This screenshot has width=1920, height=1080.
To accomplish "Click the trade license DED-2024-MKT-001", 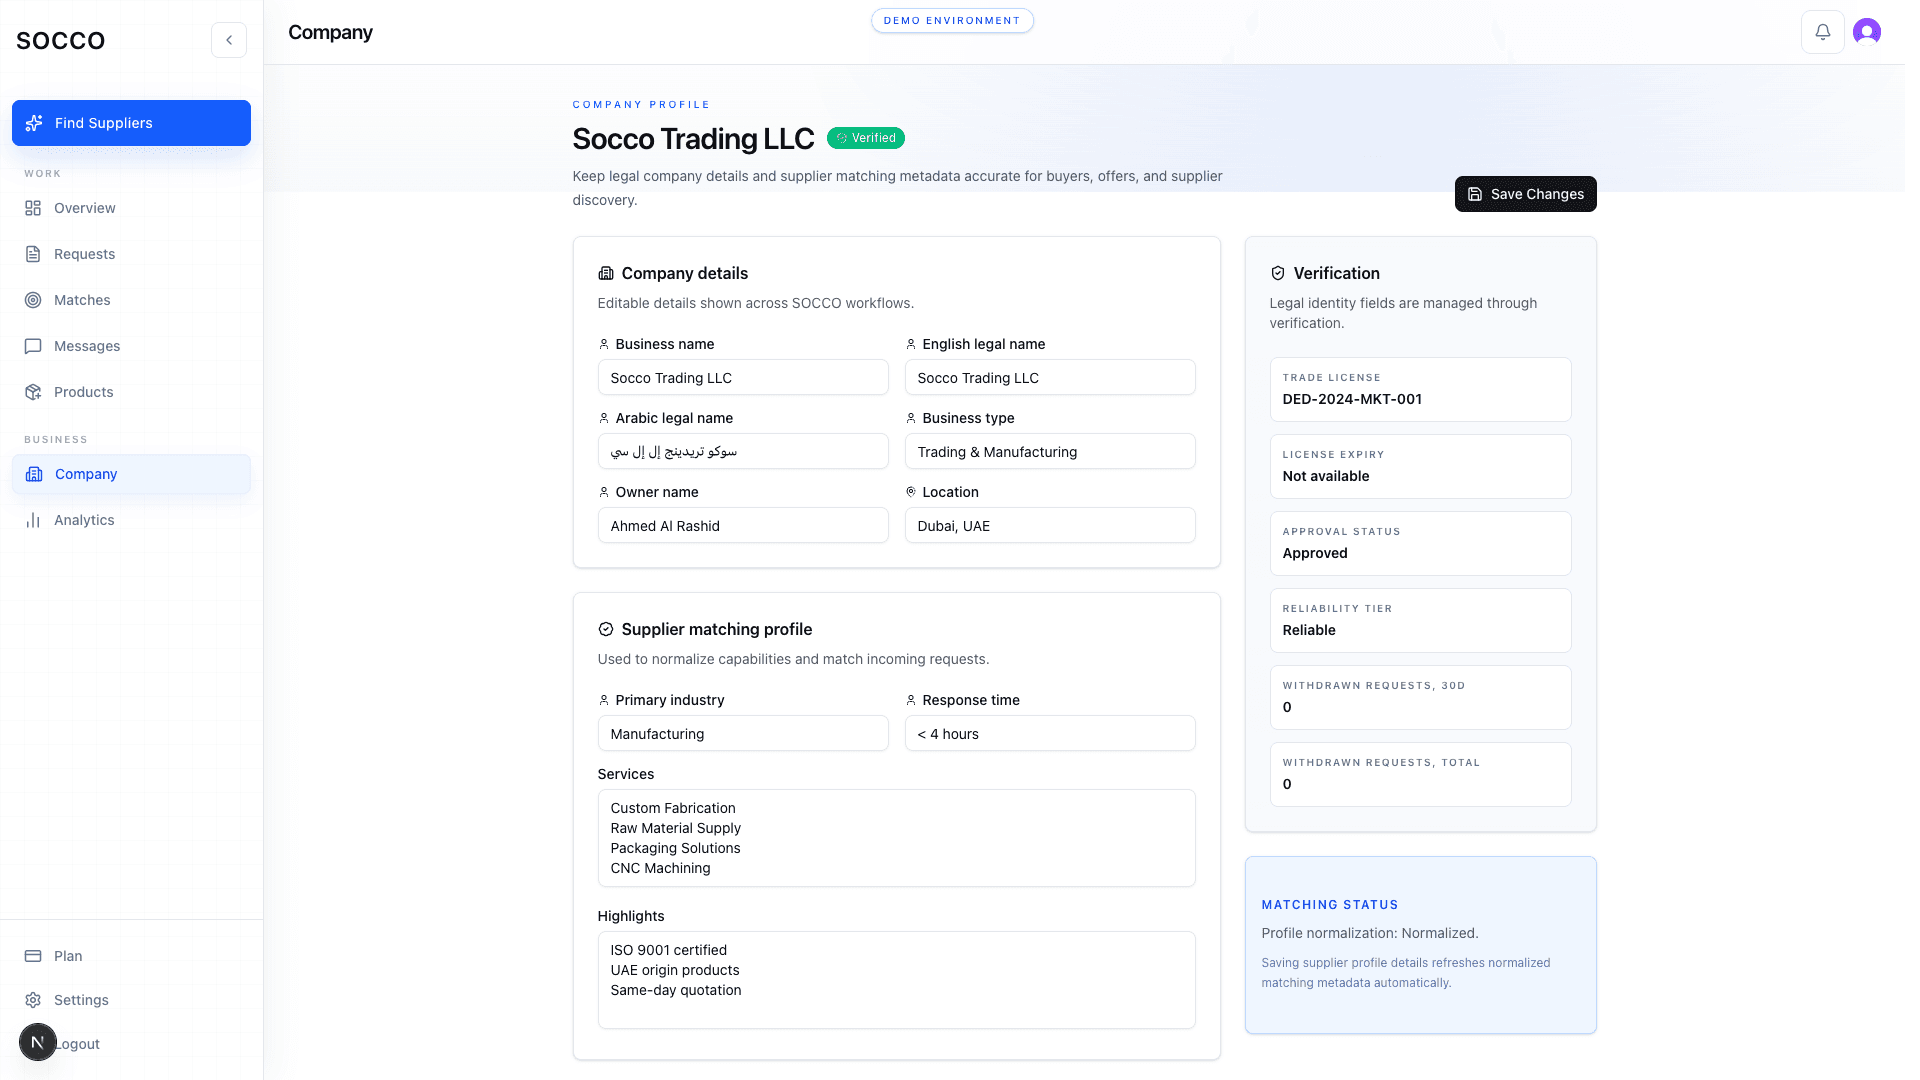I will tap(1352, 399).
